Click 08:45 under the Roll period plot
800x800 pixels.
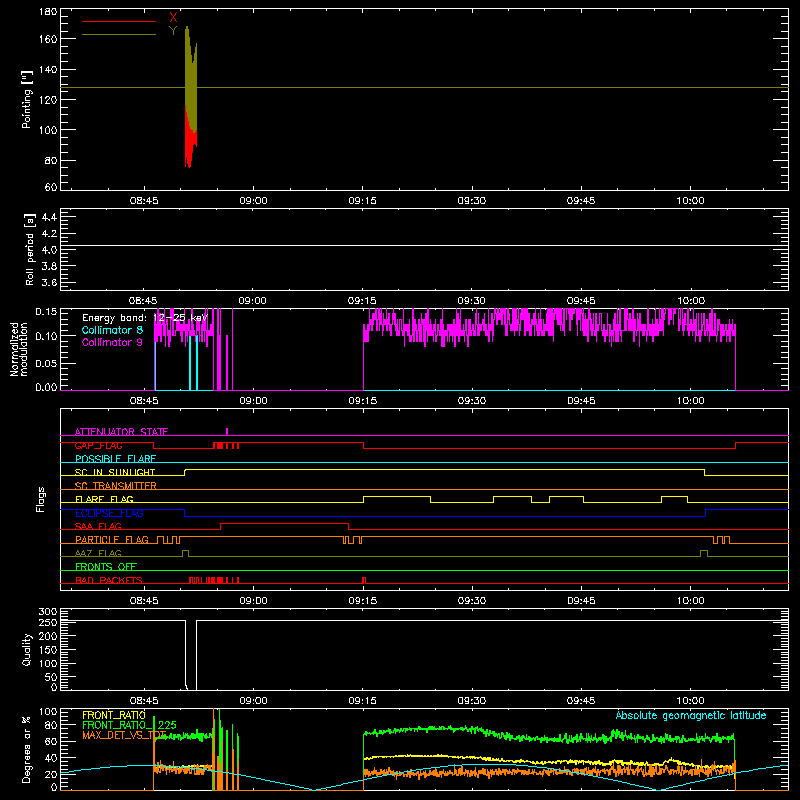click(x=143, y=301)
